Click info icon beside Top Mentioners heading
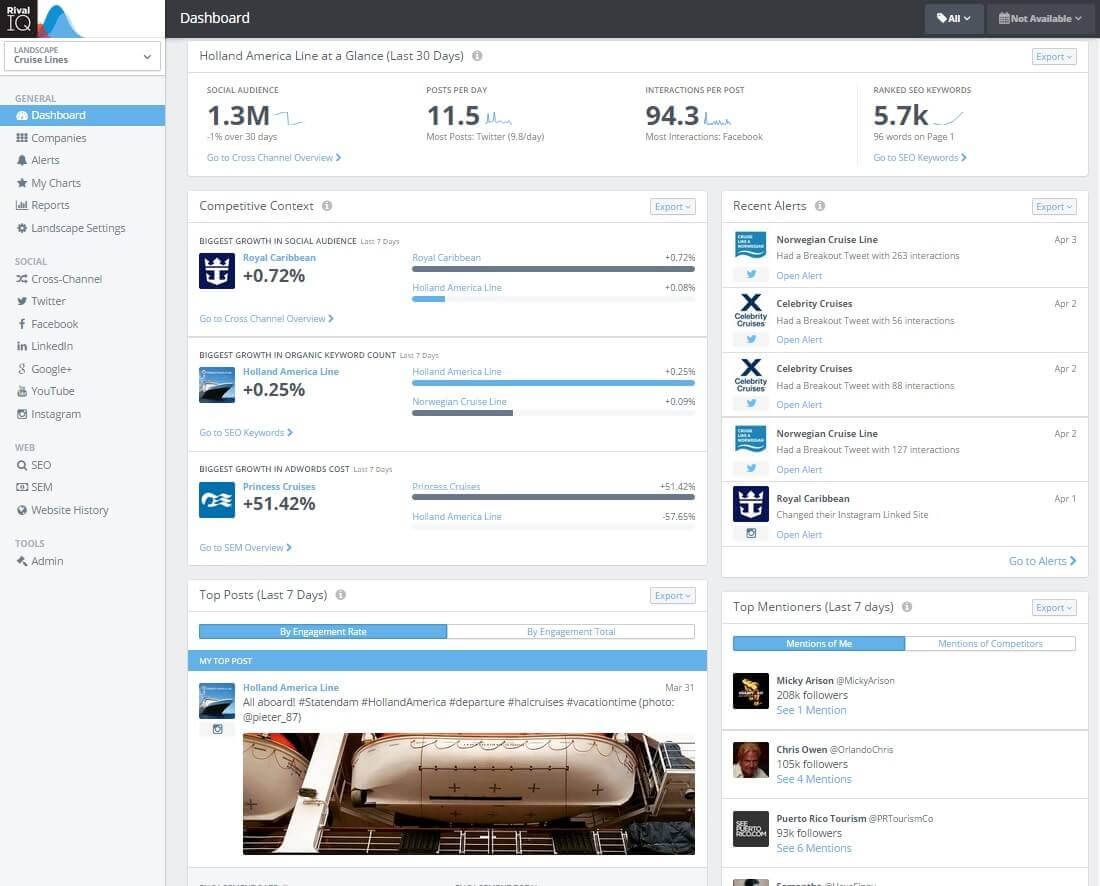1100x886 pixels. [x=907, y=607]
